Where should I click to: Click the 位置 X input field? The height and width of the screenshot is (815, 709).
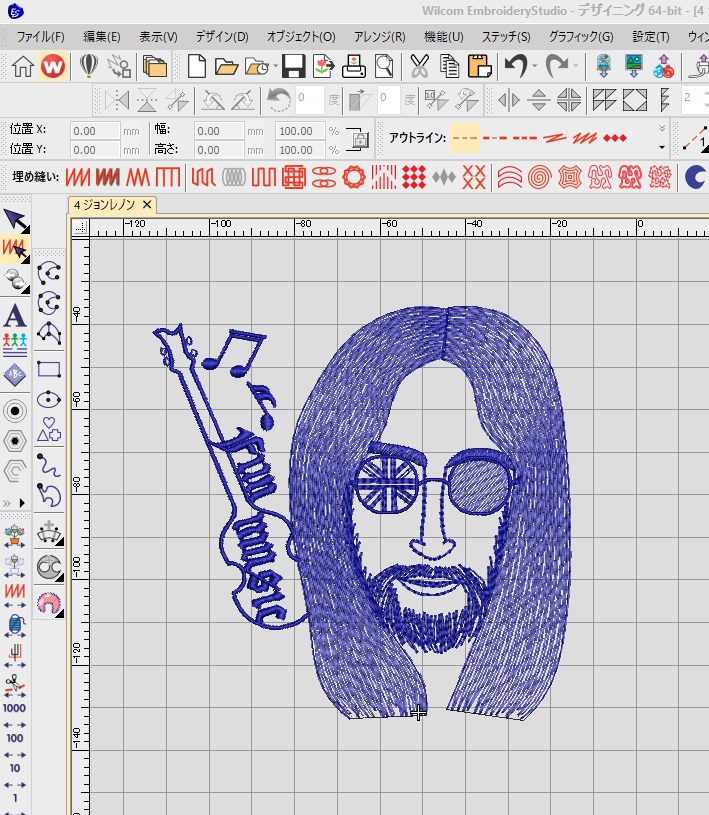pyautogui.click(x=95, y=131)
